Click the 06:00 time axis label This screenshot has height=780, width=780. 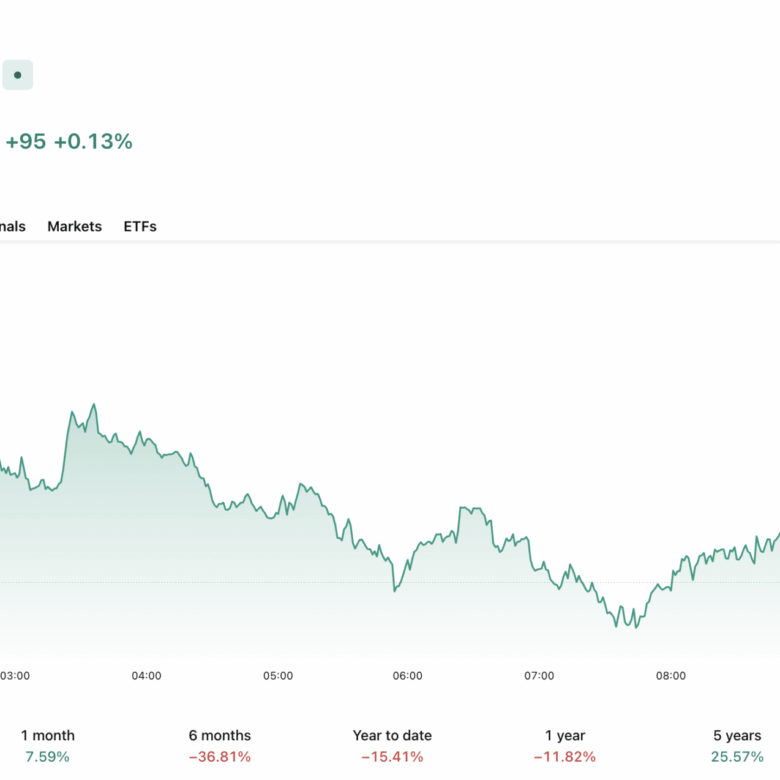click(x=407, y=676)
